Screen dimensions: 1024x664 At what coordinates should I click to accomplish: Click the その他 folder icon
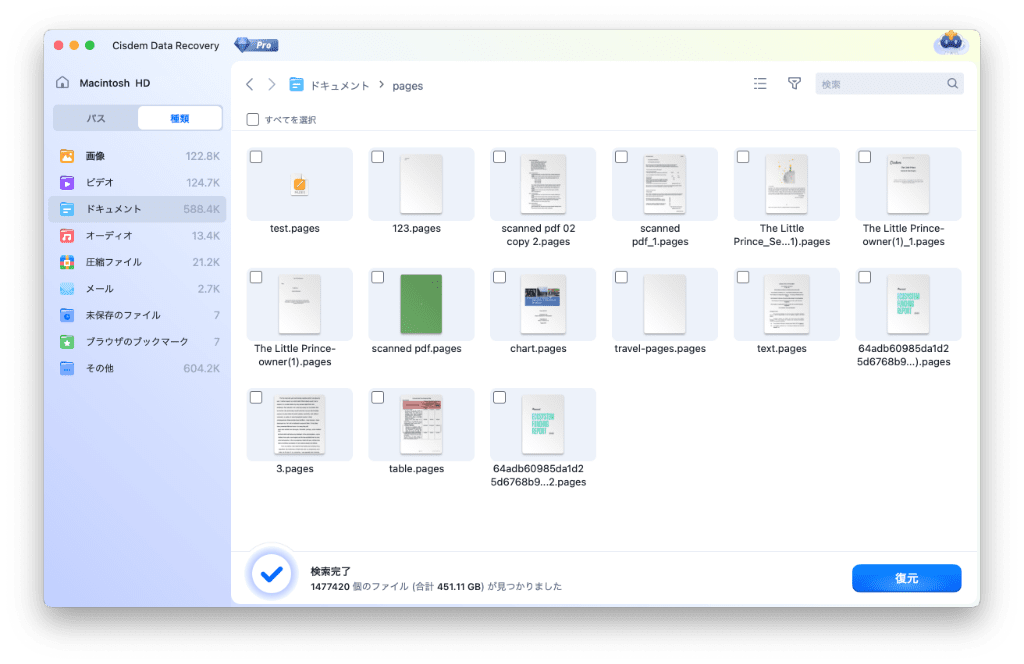click(67, 368)
